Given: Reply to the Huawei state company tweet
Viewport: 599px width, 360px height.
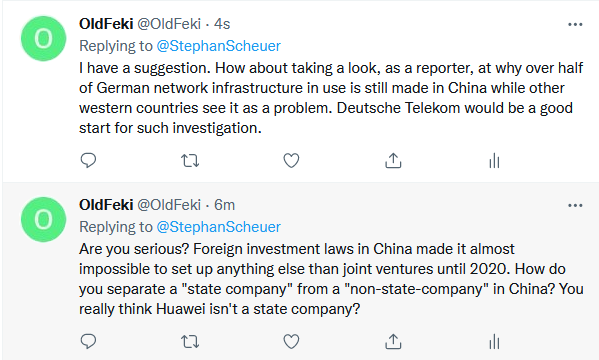Looking at the screenshot, I should coord(88,341).
